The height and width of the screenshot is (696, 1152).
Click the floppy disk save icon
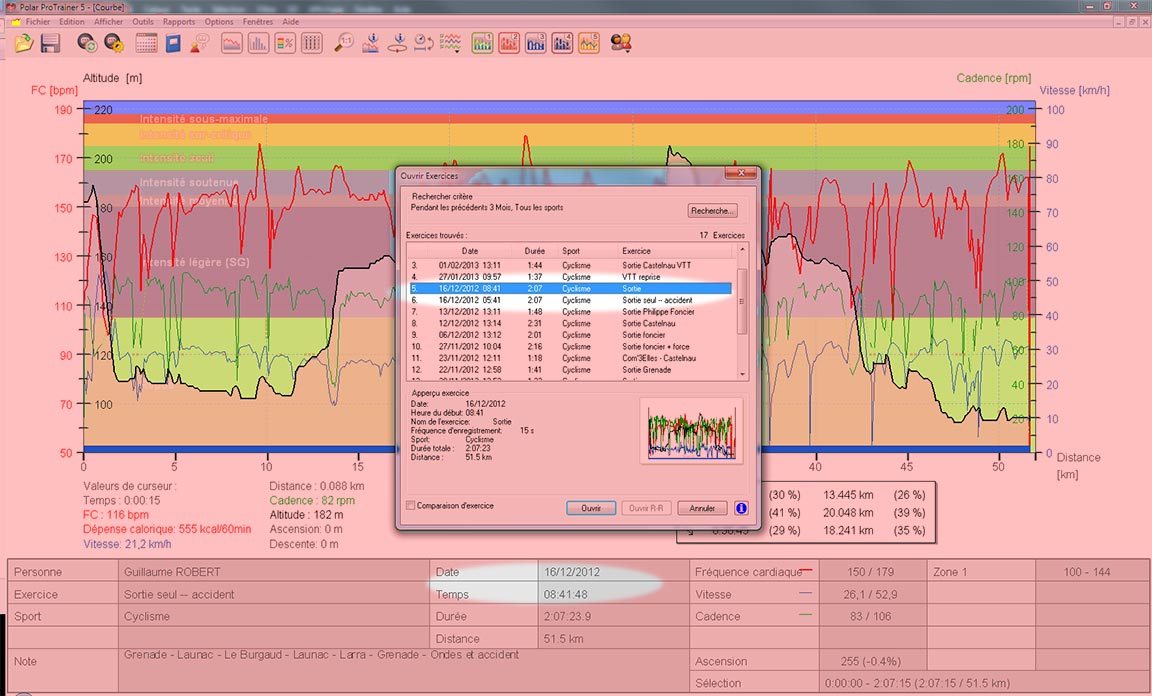(x=50, y=43)
